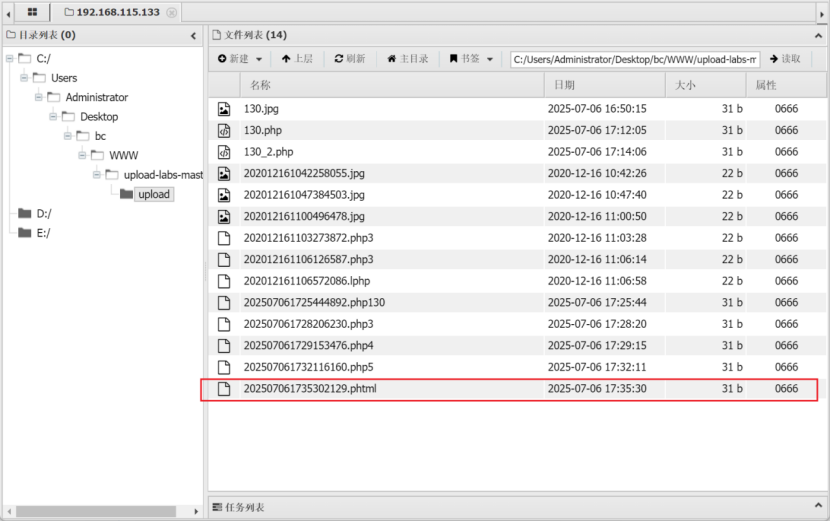
Task: Sort files by the 大小 column header
Action: 706,85
